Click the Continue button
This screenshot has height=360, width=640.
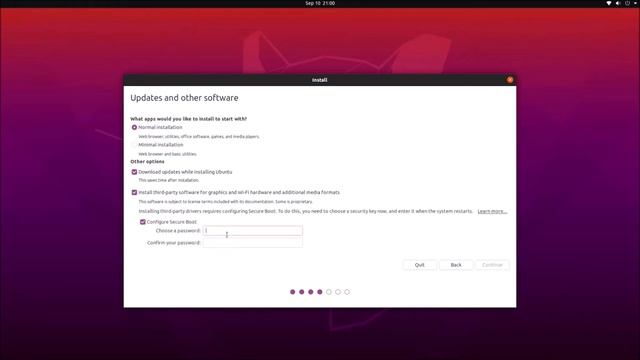492,265
